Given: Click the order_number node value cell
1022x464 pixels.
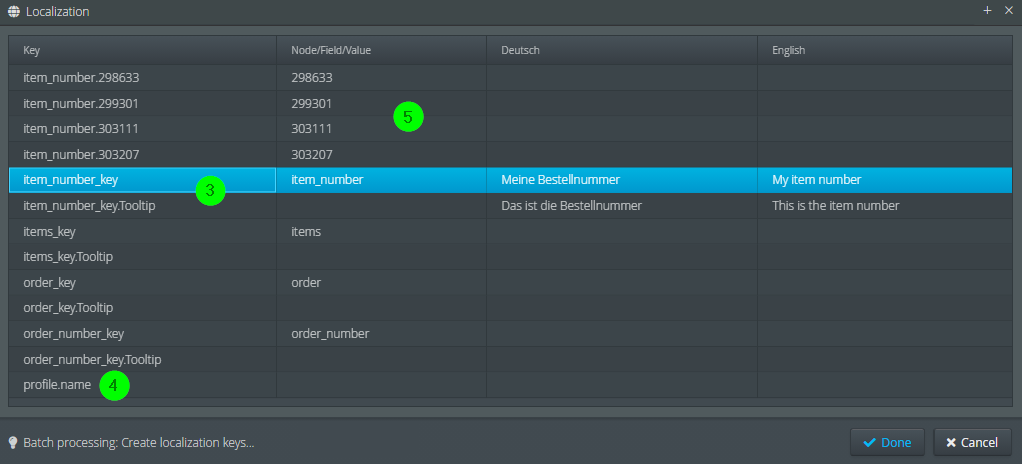Looking at the screenshot, I should click(x=381, y=334).
